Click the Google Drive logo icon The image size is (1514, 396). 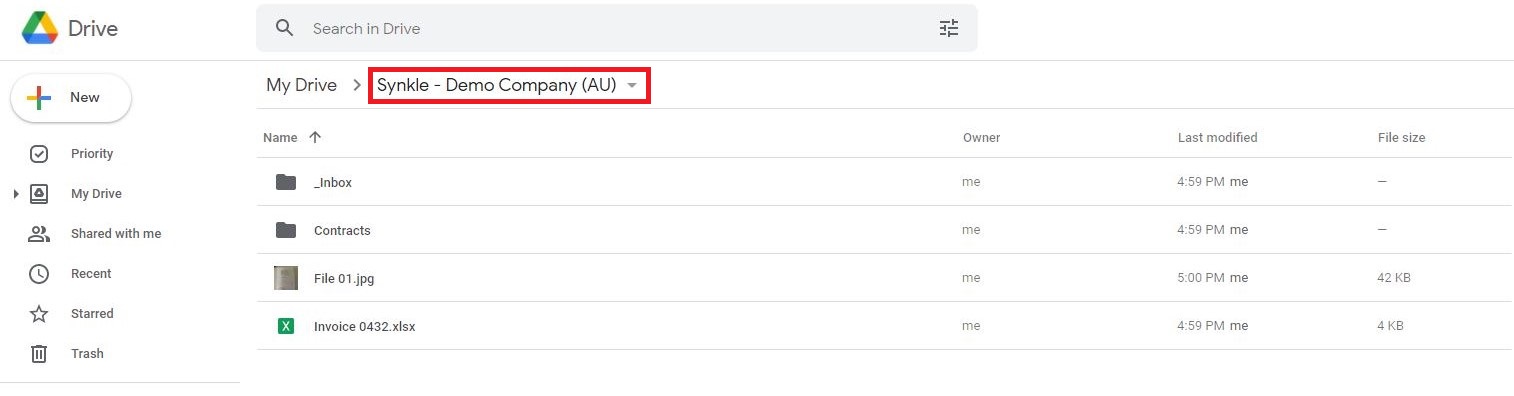(x=40, y=28)
